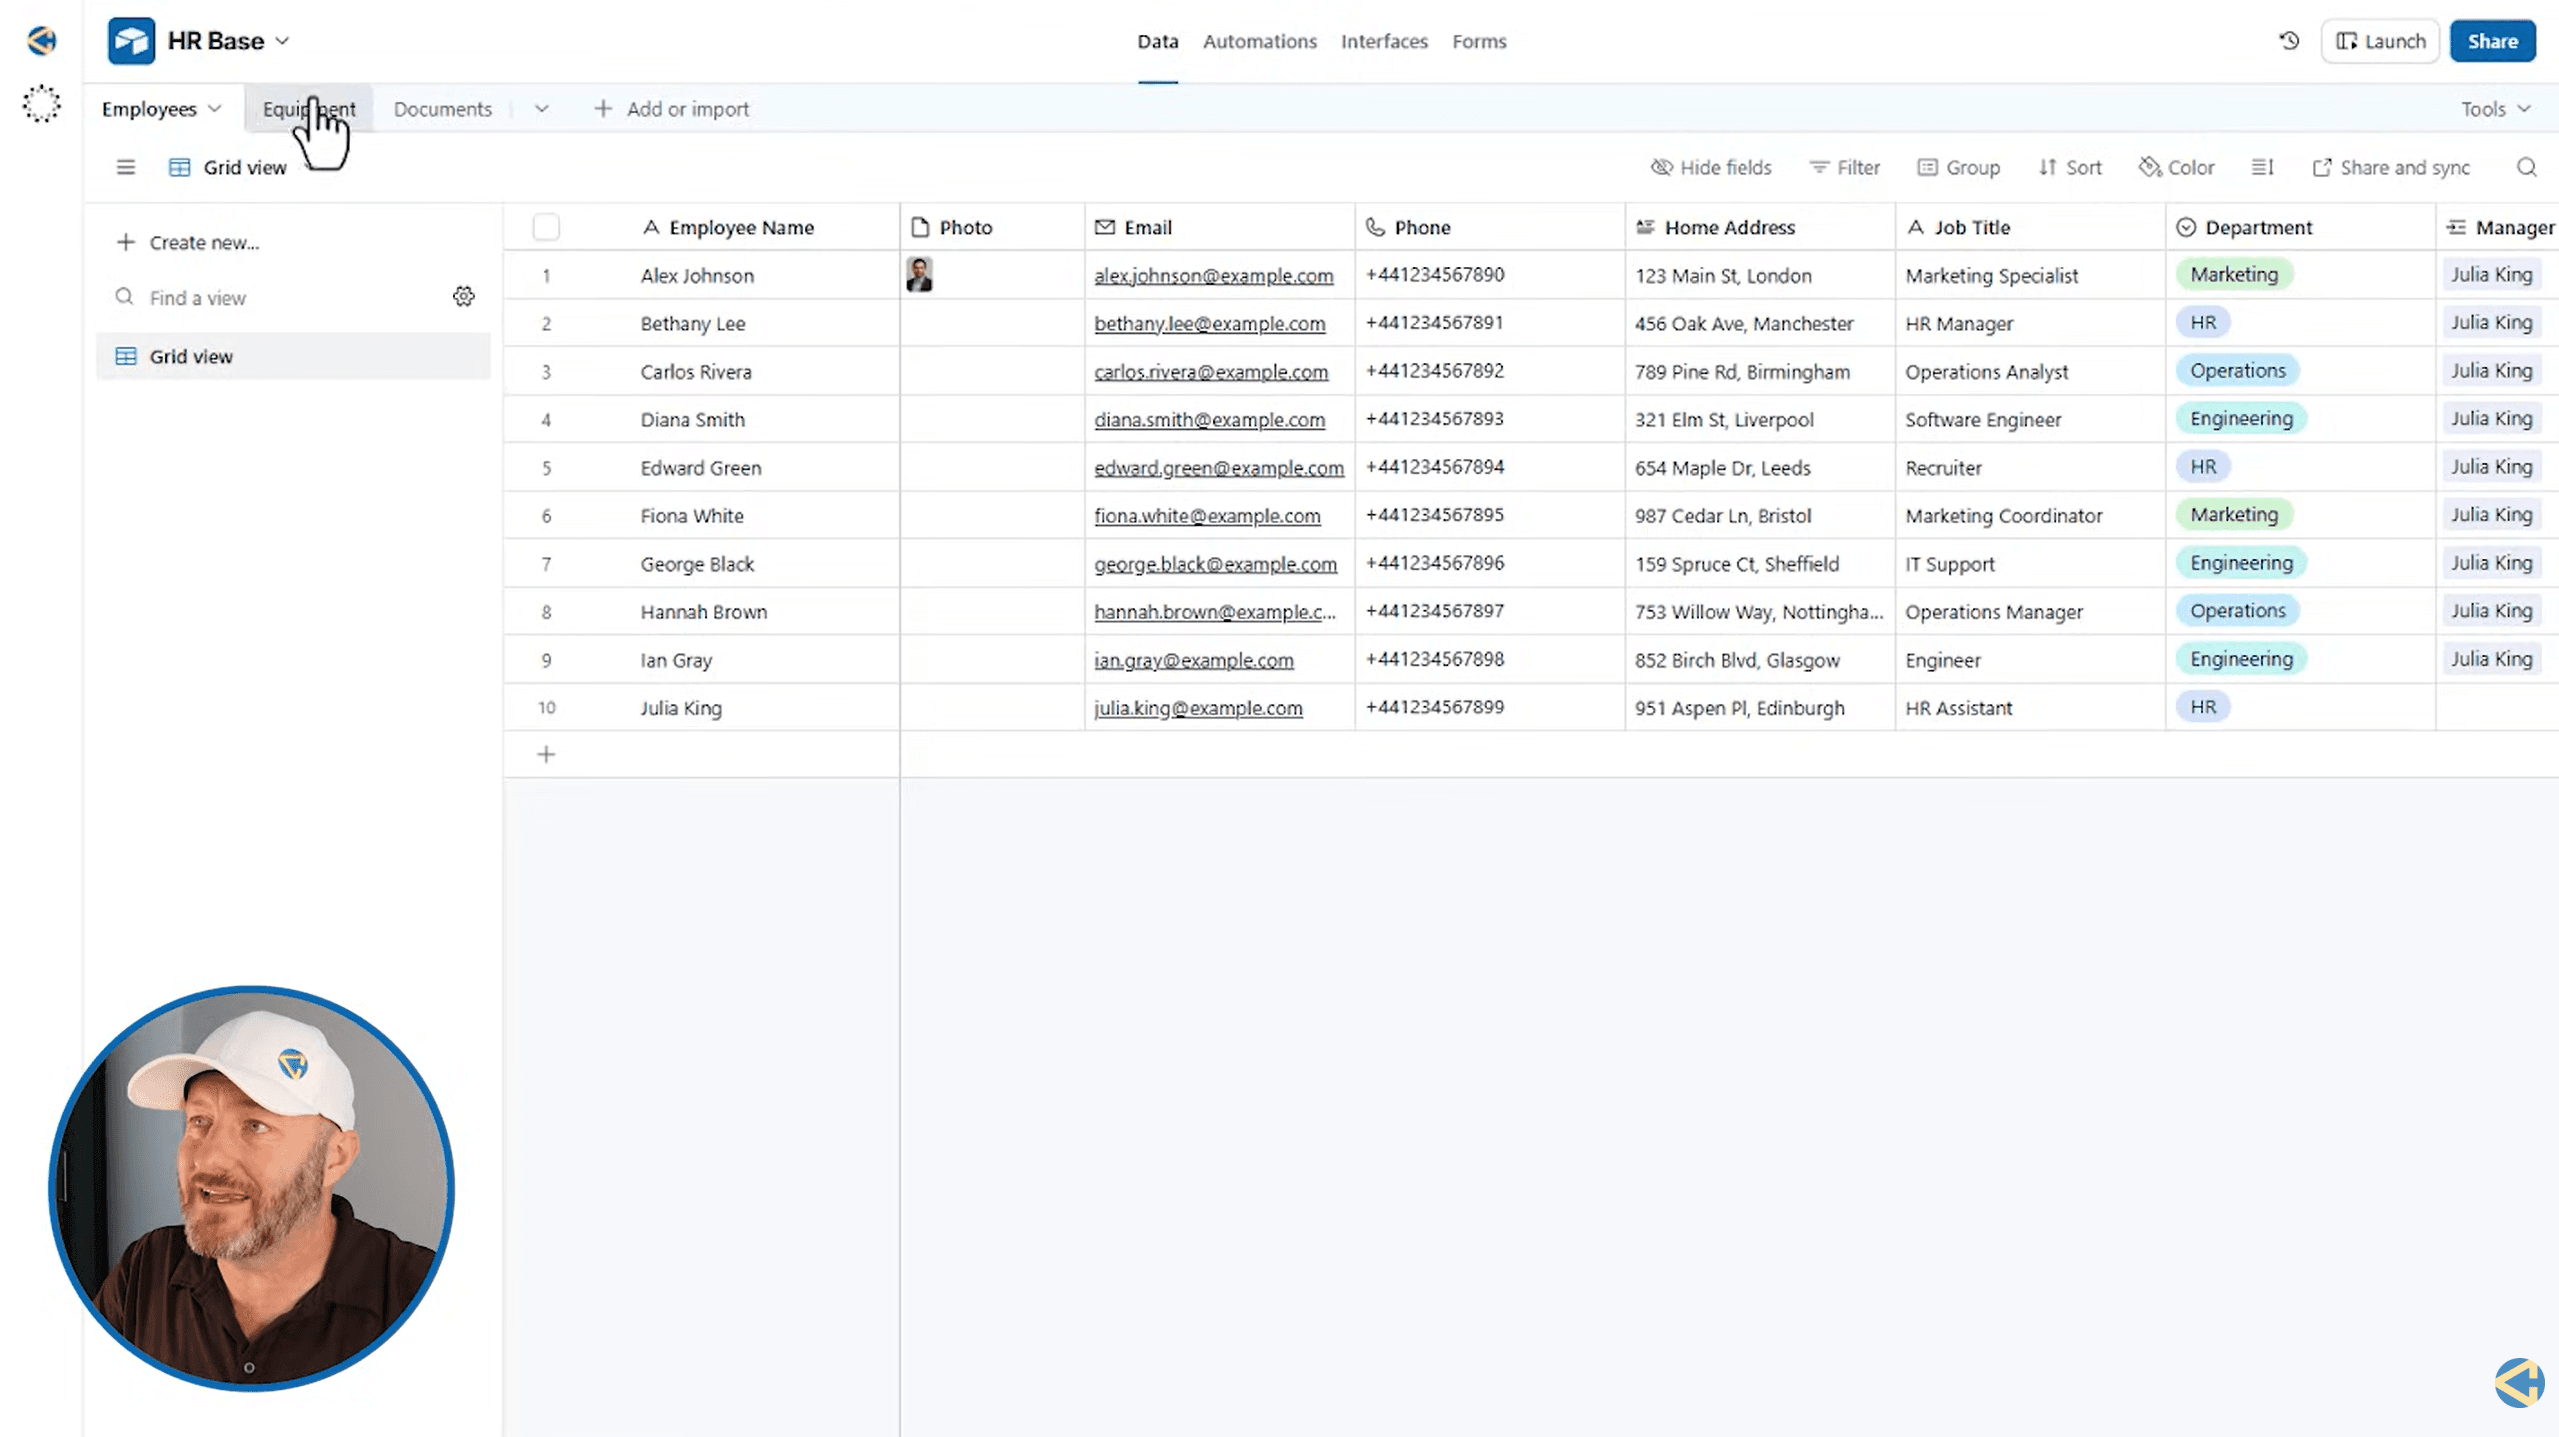Image resolution: width=2559 pixels, height=1437 pixels.
Task: Switch to the Automations tab
Action: [1259, 41]
